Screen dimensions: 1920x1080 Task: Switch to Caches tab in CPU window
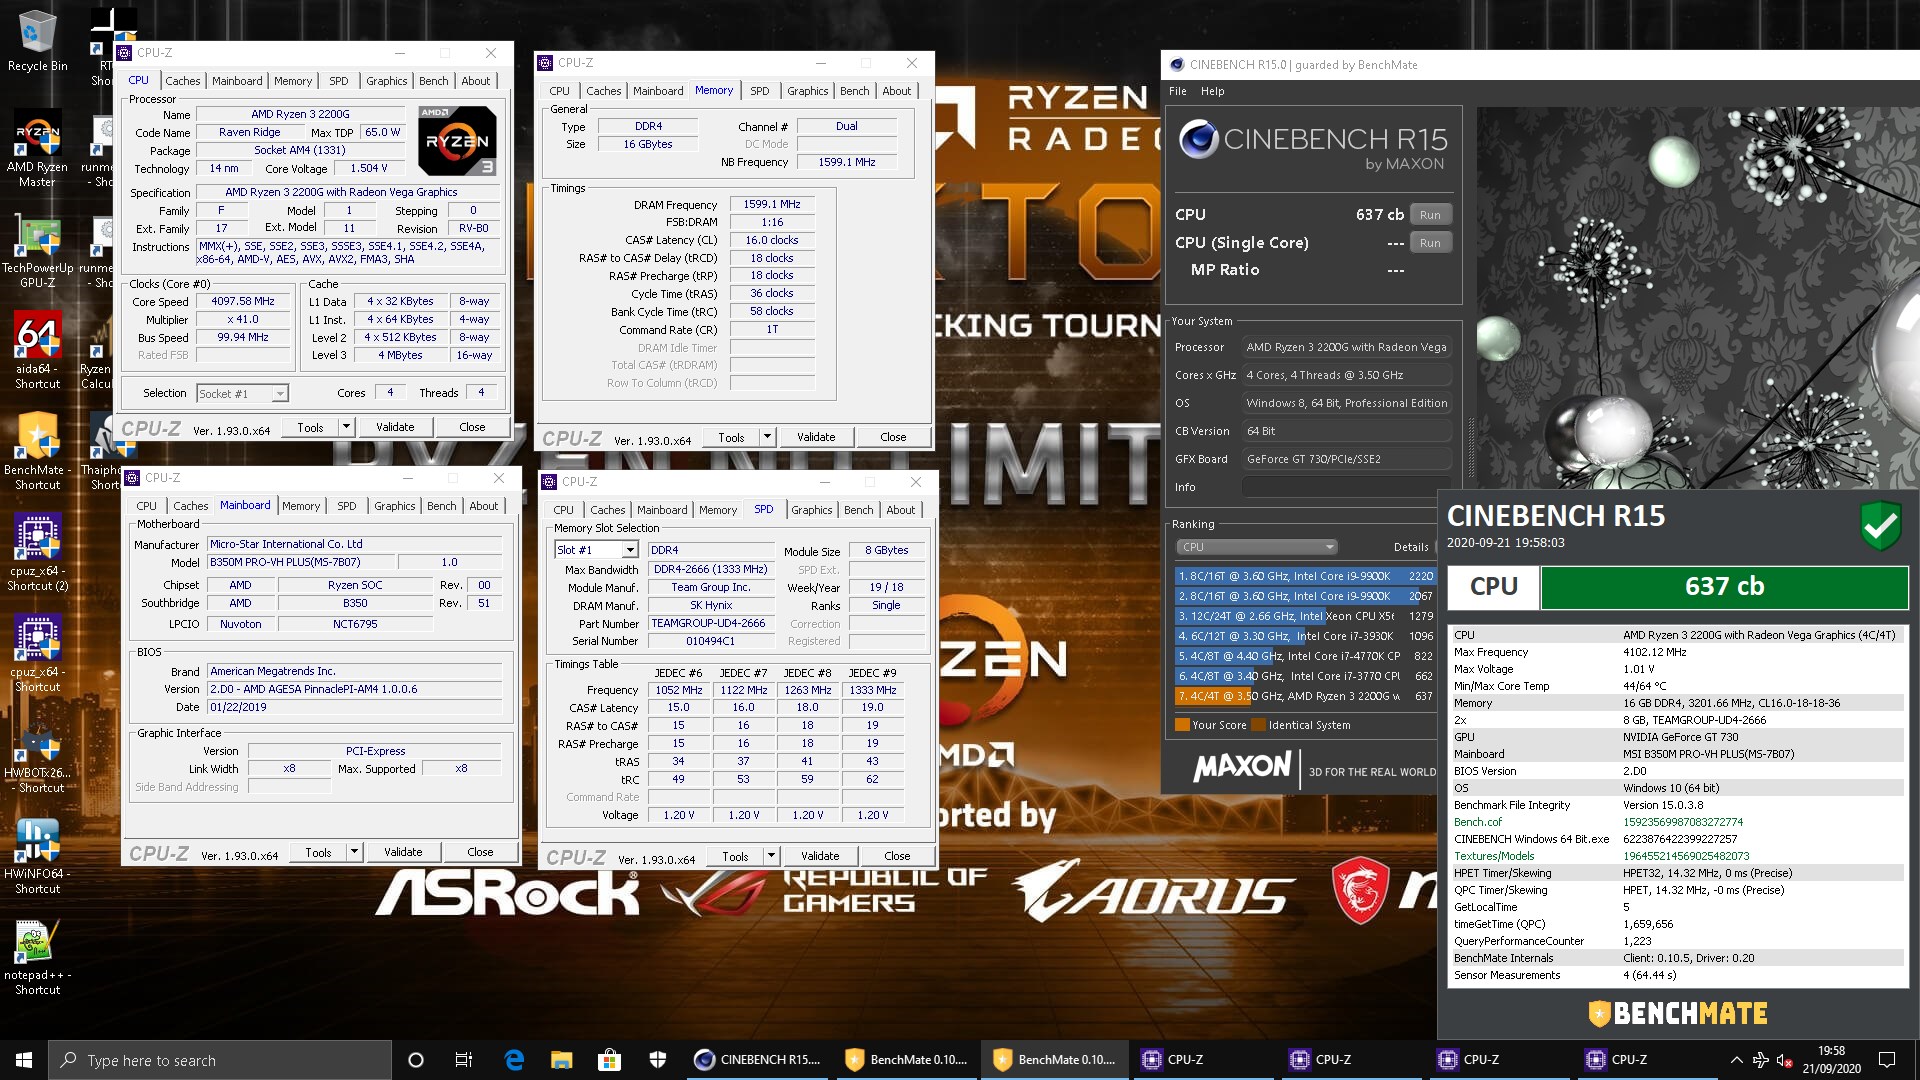click(182, 81)
